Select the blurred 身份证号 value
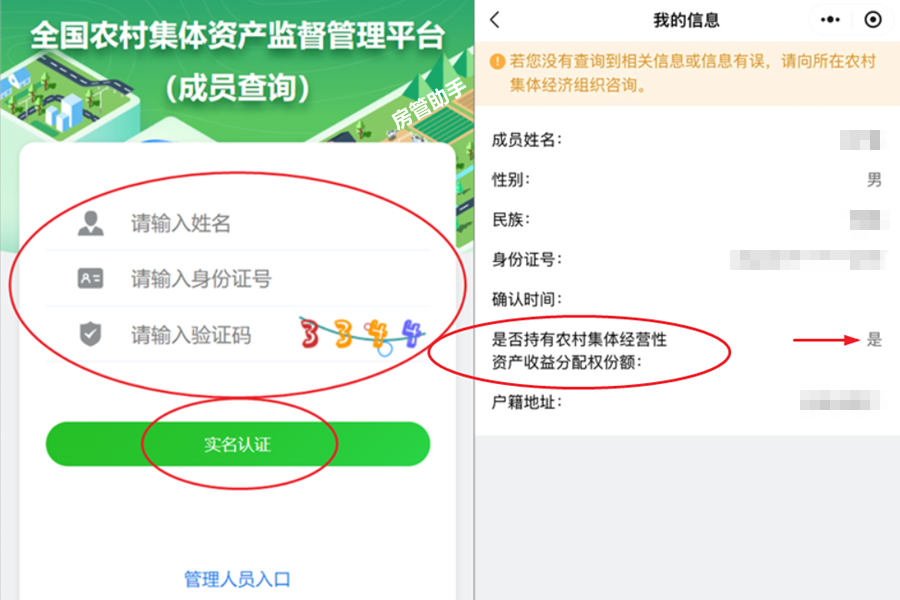Screen dimensions: 900x600 coord(807,260)
